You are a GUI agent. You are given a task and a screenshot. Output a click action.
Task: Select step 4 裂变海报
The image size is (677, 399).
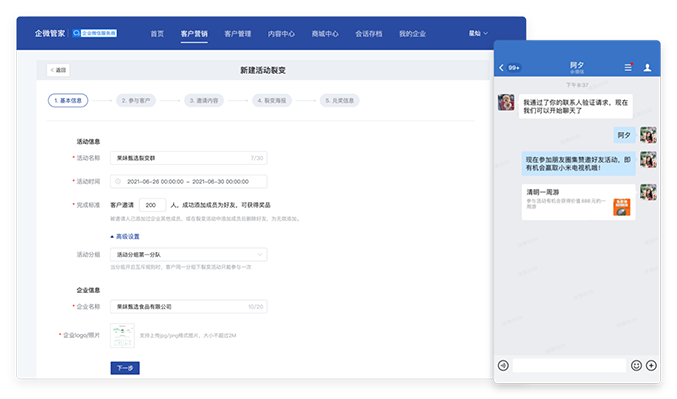272,101
